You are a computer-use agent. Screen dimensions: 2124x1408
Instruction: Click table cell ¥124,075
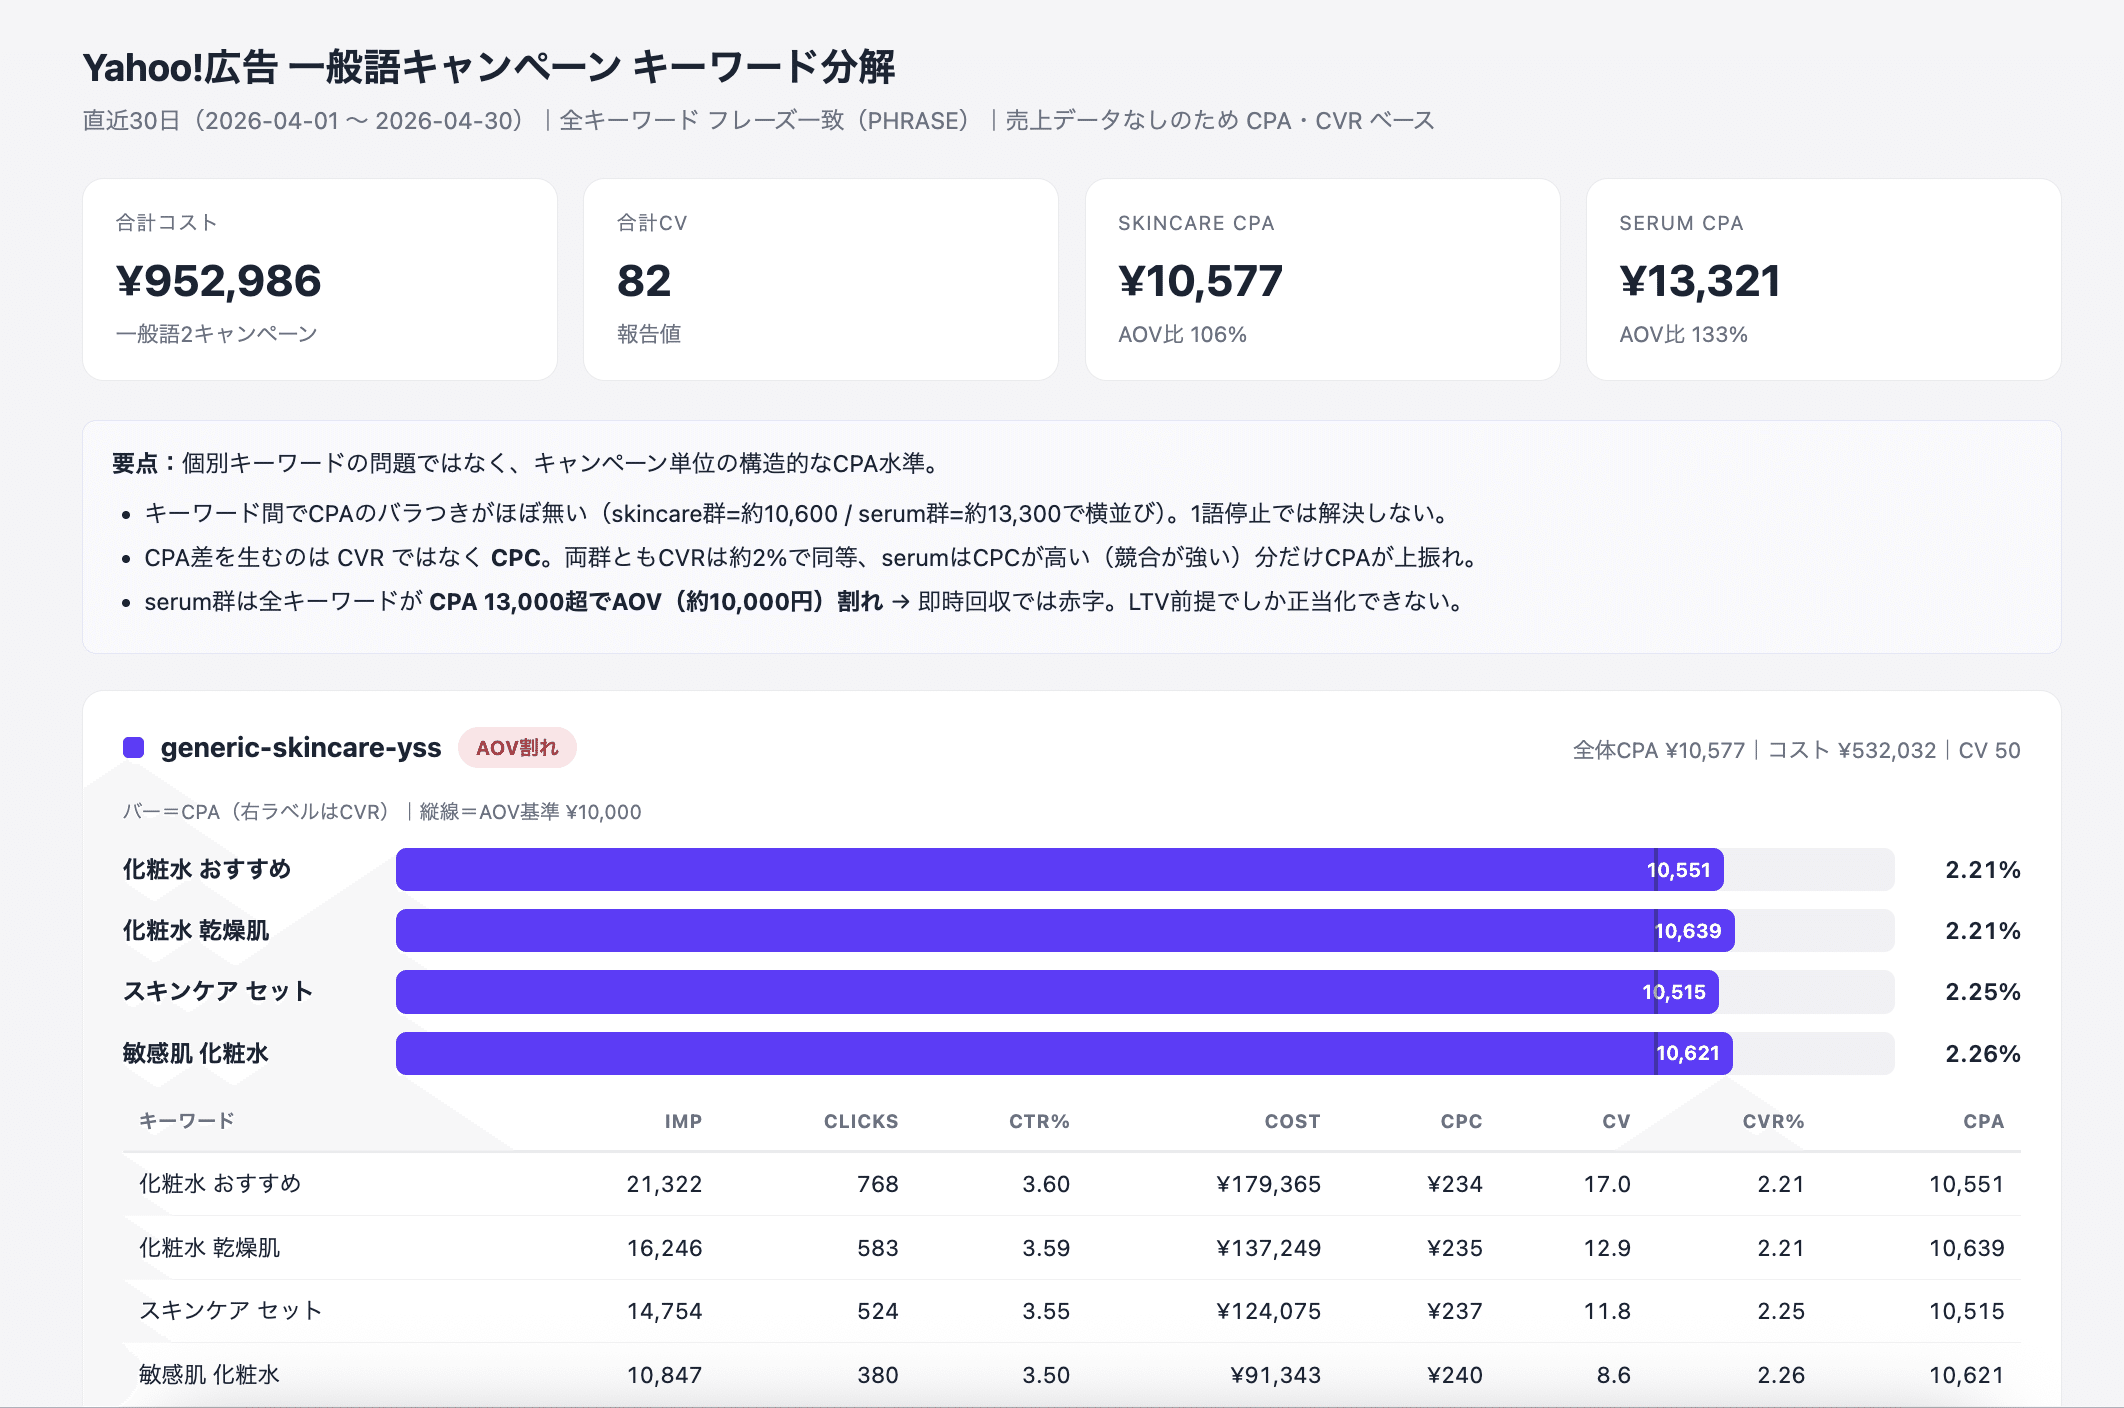[1268, 1311]
